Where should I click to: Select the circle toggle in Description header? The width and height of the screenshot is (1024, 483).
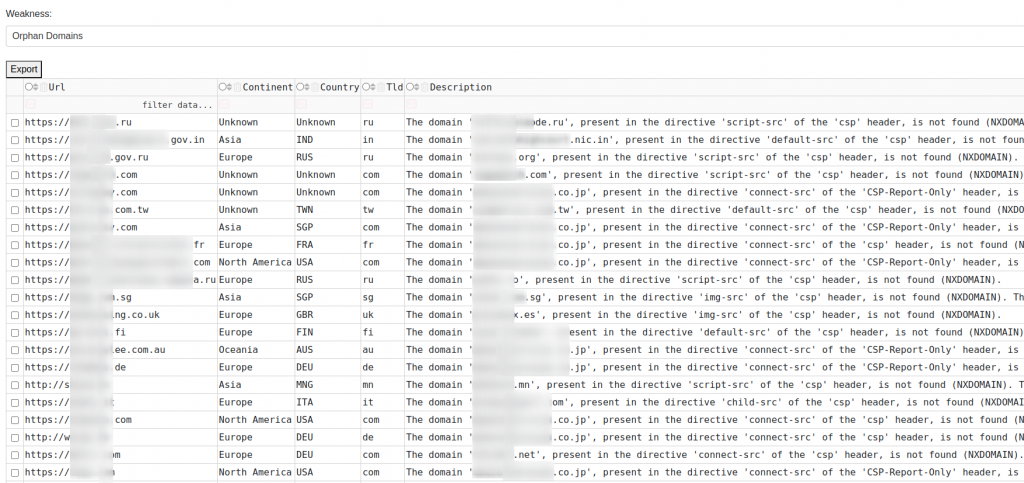point(410,87)
